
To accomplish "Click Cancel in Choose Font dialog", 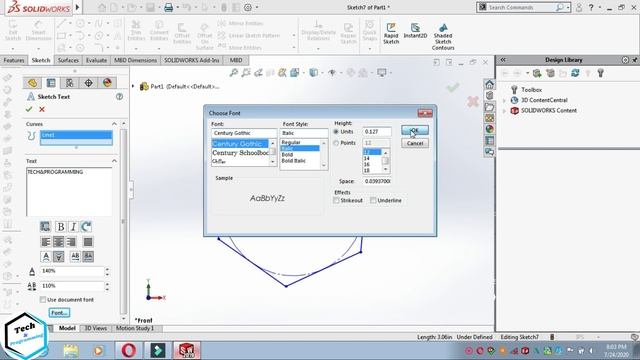I will pyautogui.click(x=415, y=143).
